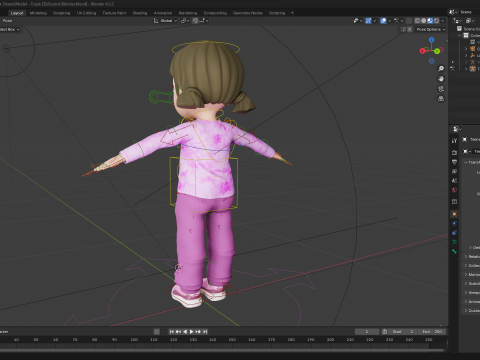Viewport: 480px width, 360px height.
Task: Jump to the timeline start frame
Action: [x=172, y=332]
